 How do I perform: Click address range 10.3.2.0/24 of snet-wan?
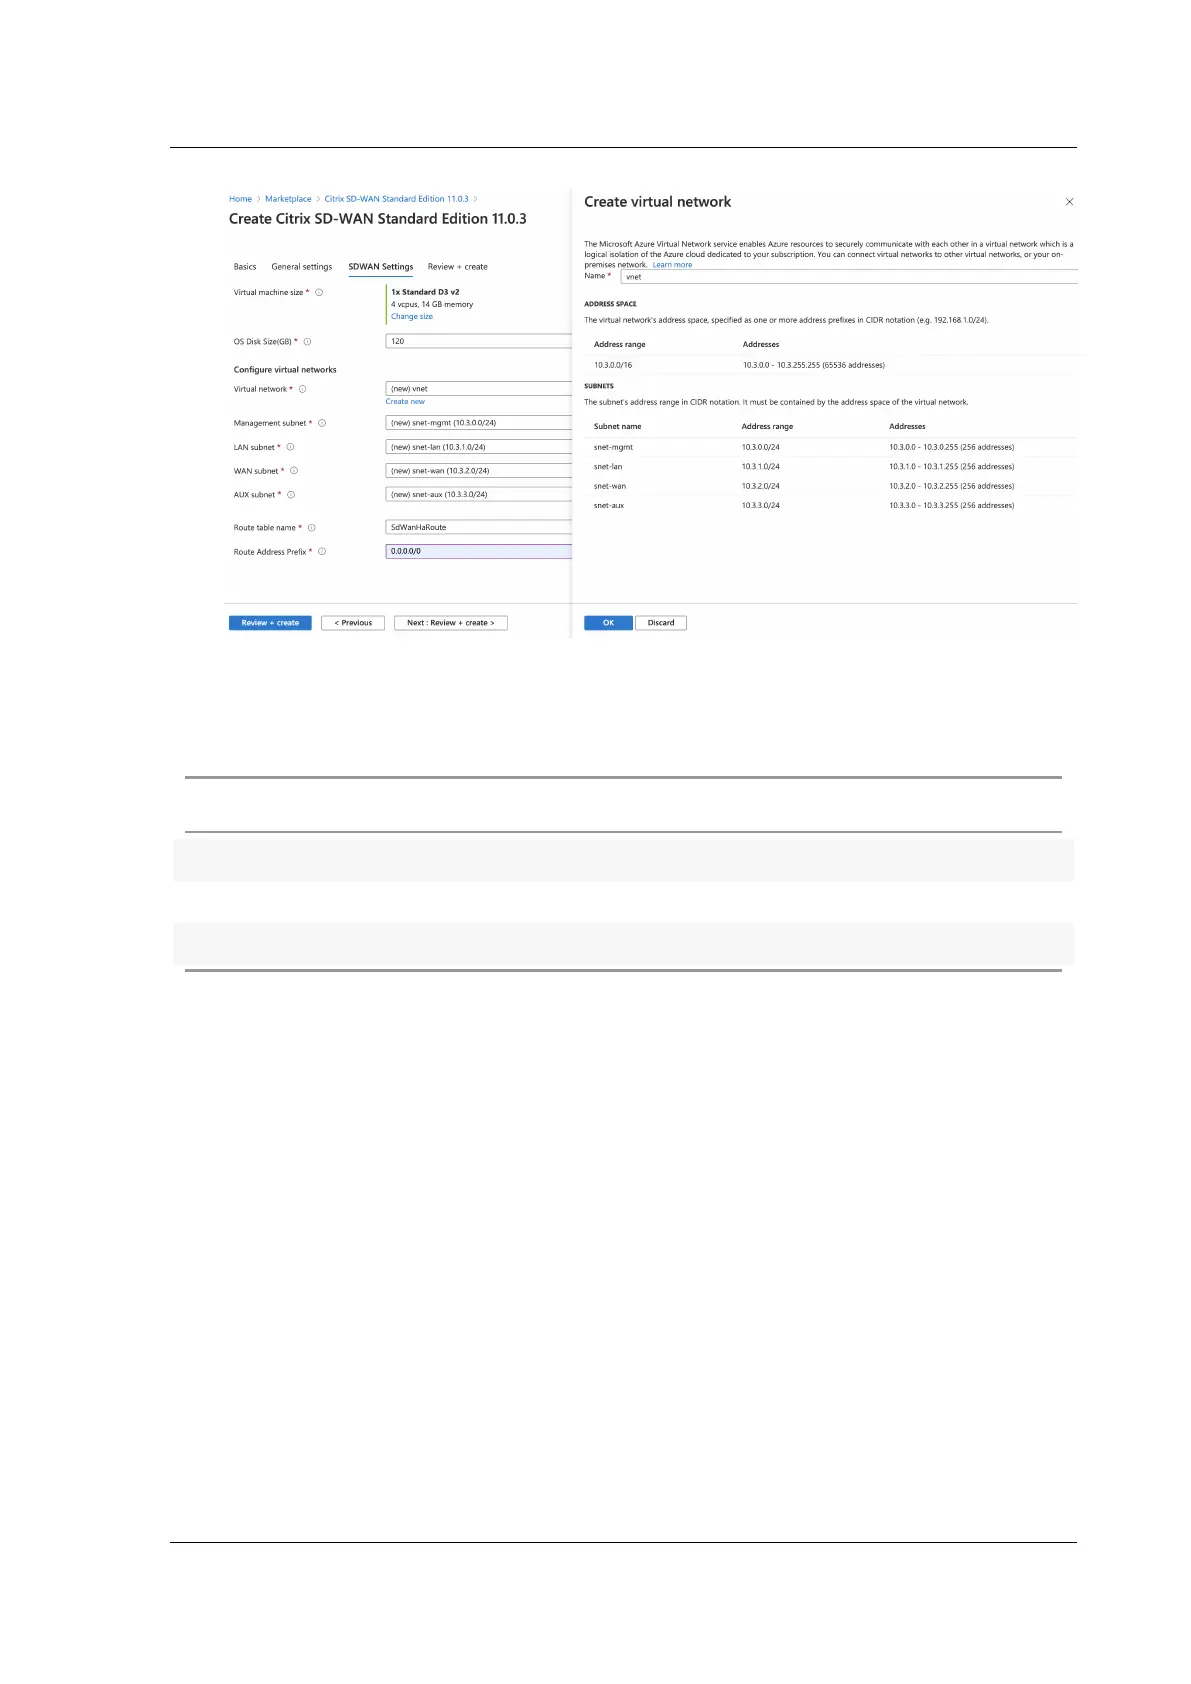click(761, 486)
